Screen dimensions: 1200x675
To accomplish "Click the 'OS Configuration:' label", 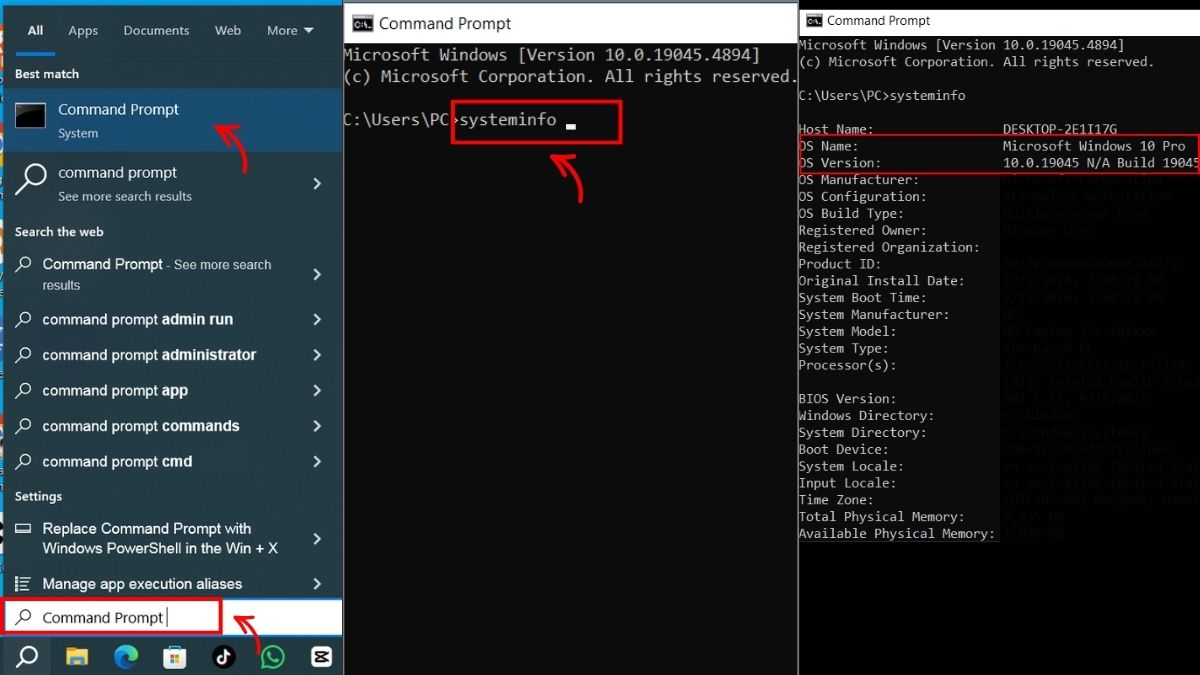I will pyautogui.click(x=863, y=197).
